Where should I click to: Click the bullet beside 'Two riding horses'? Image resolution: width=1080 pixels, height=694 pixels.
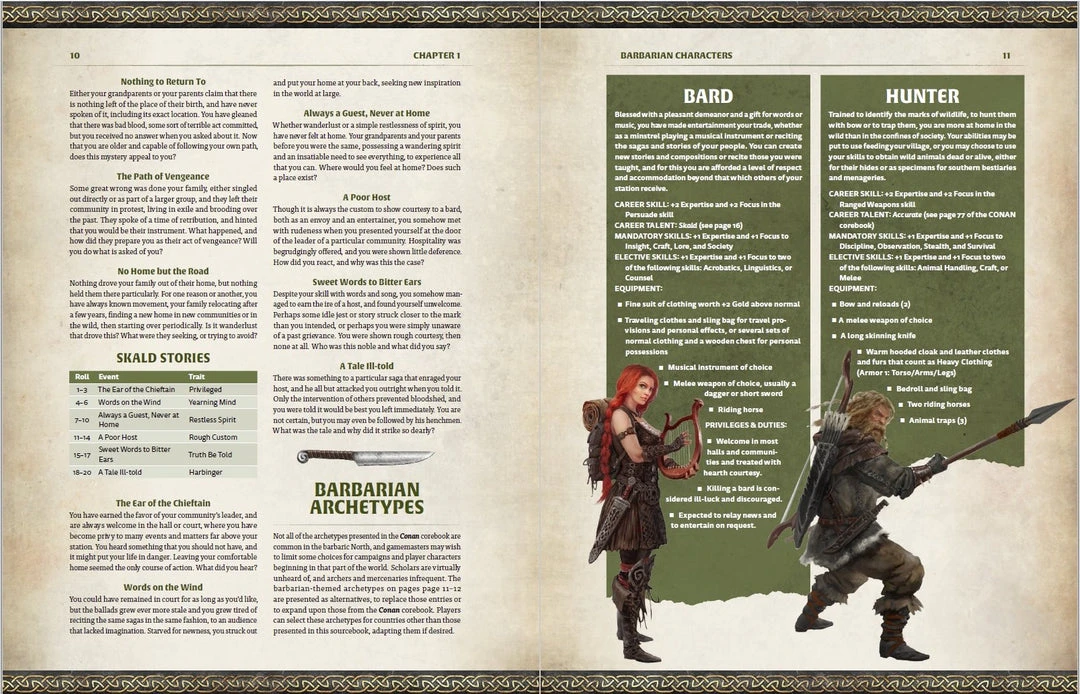pos(900,405)
